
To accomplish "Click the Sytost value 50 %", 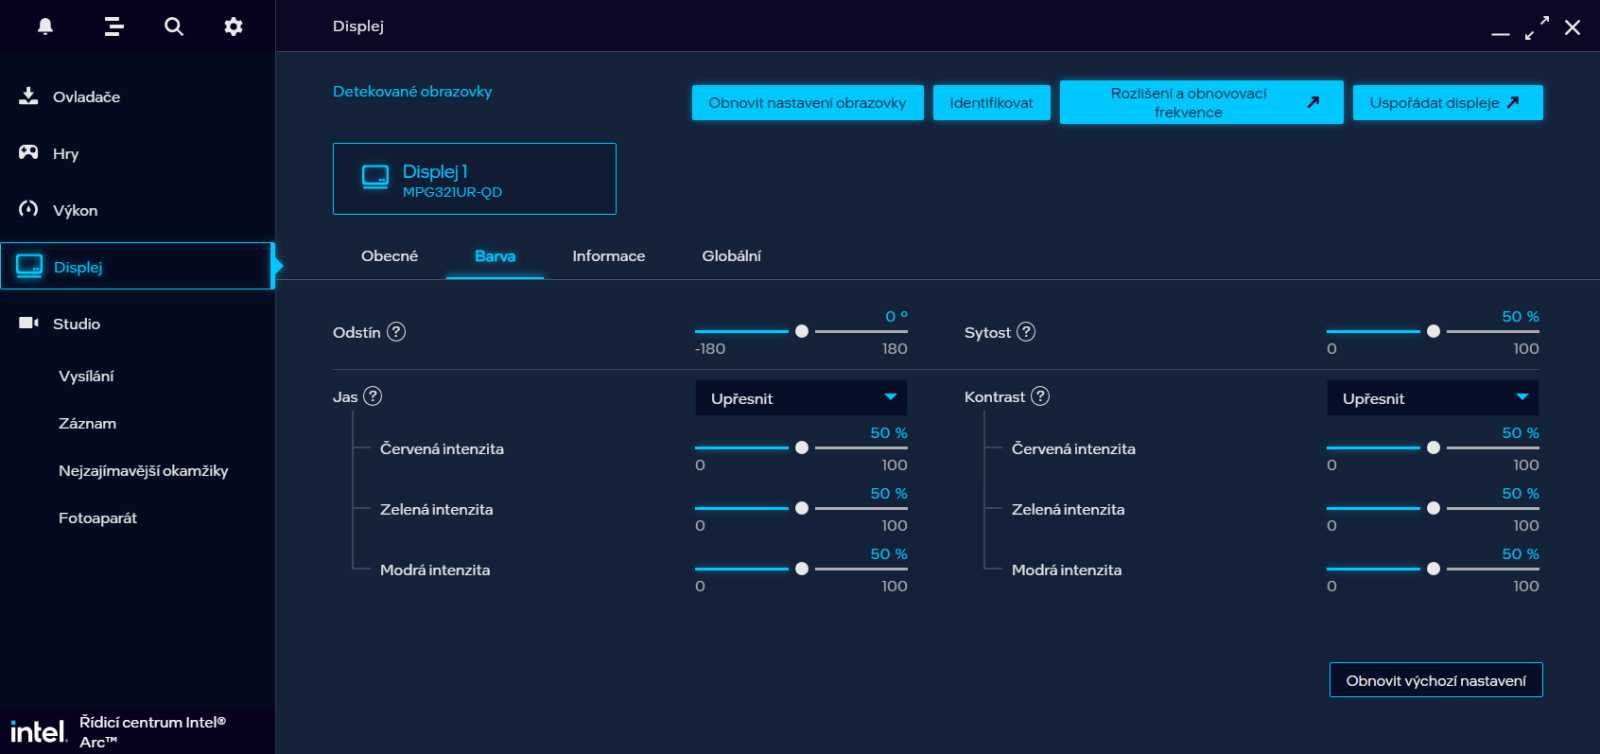I will pyautogui.click(x=1520, y=316).
